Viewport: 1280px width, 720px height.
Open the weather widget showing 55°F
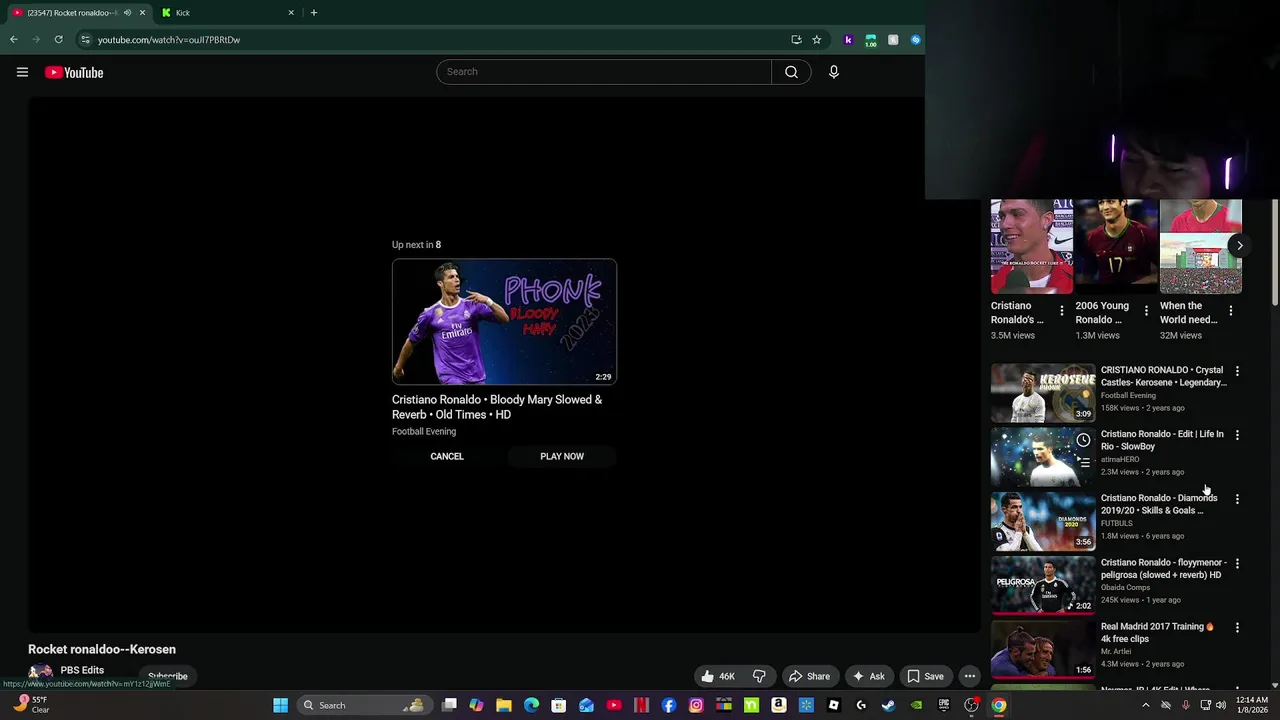[x=30, y=705]
